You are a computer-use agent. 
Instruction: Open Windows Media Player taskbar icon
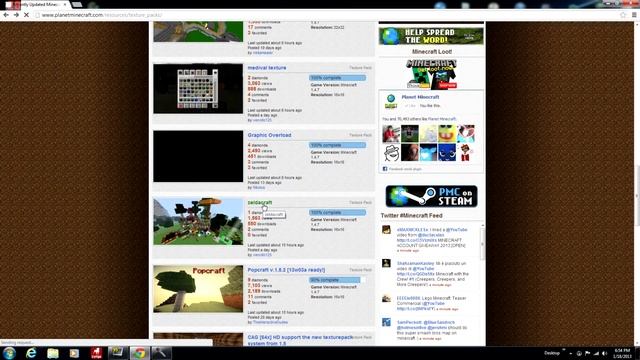pyautogui.click(x=74, y=353)
